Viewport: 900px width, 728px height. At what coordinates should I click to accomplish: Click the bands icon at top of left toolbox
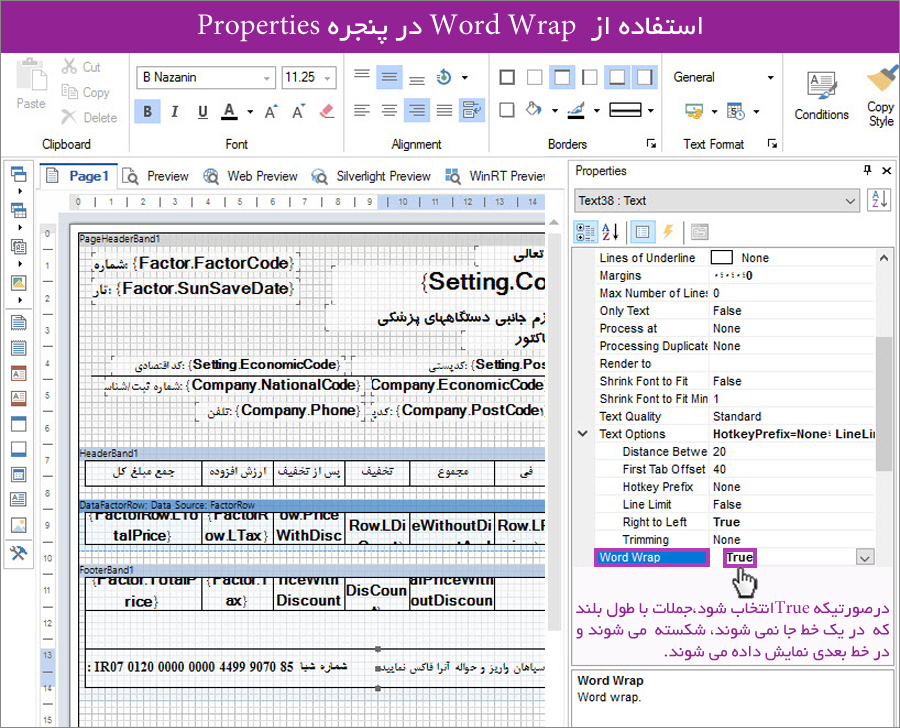pyautogui.click(x=18, y=174)
